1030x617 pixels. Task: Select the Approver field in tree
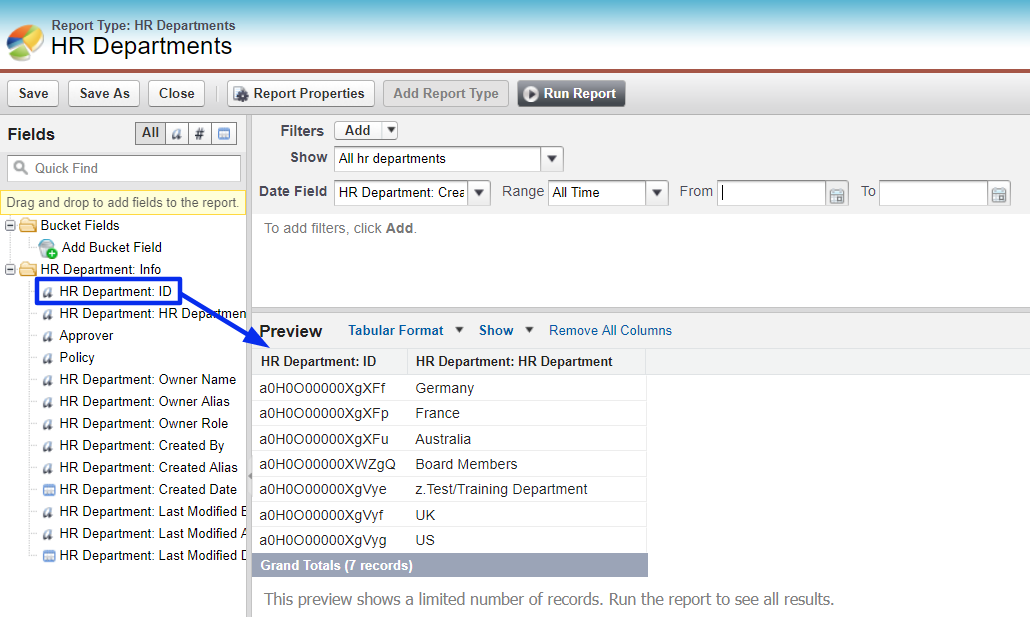86,335
